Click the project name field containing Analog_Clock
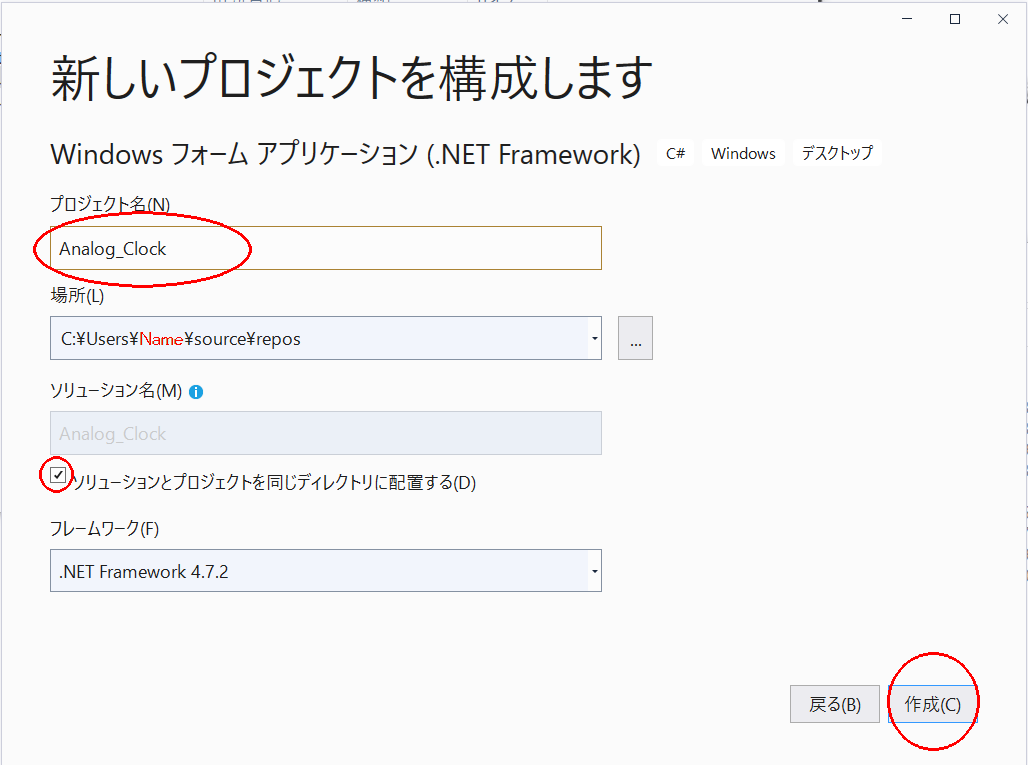 [x=326, y=248]
